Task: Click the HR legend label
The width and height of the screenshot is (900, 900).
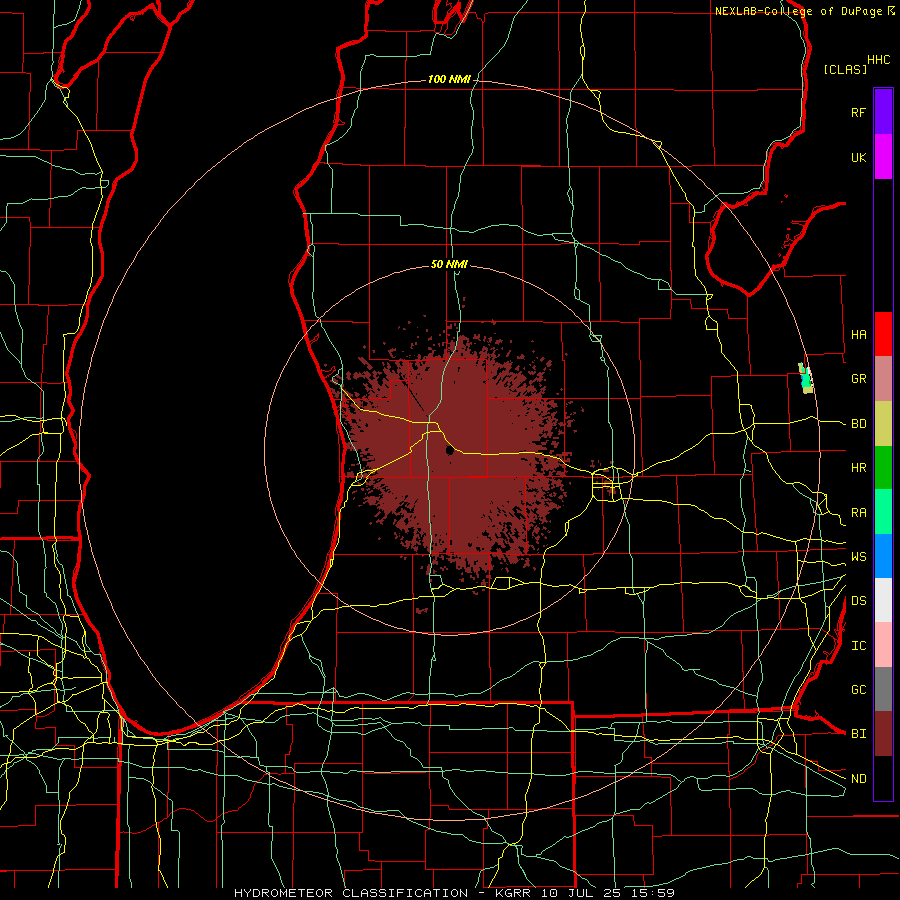Action: [858, 468]
